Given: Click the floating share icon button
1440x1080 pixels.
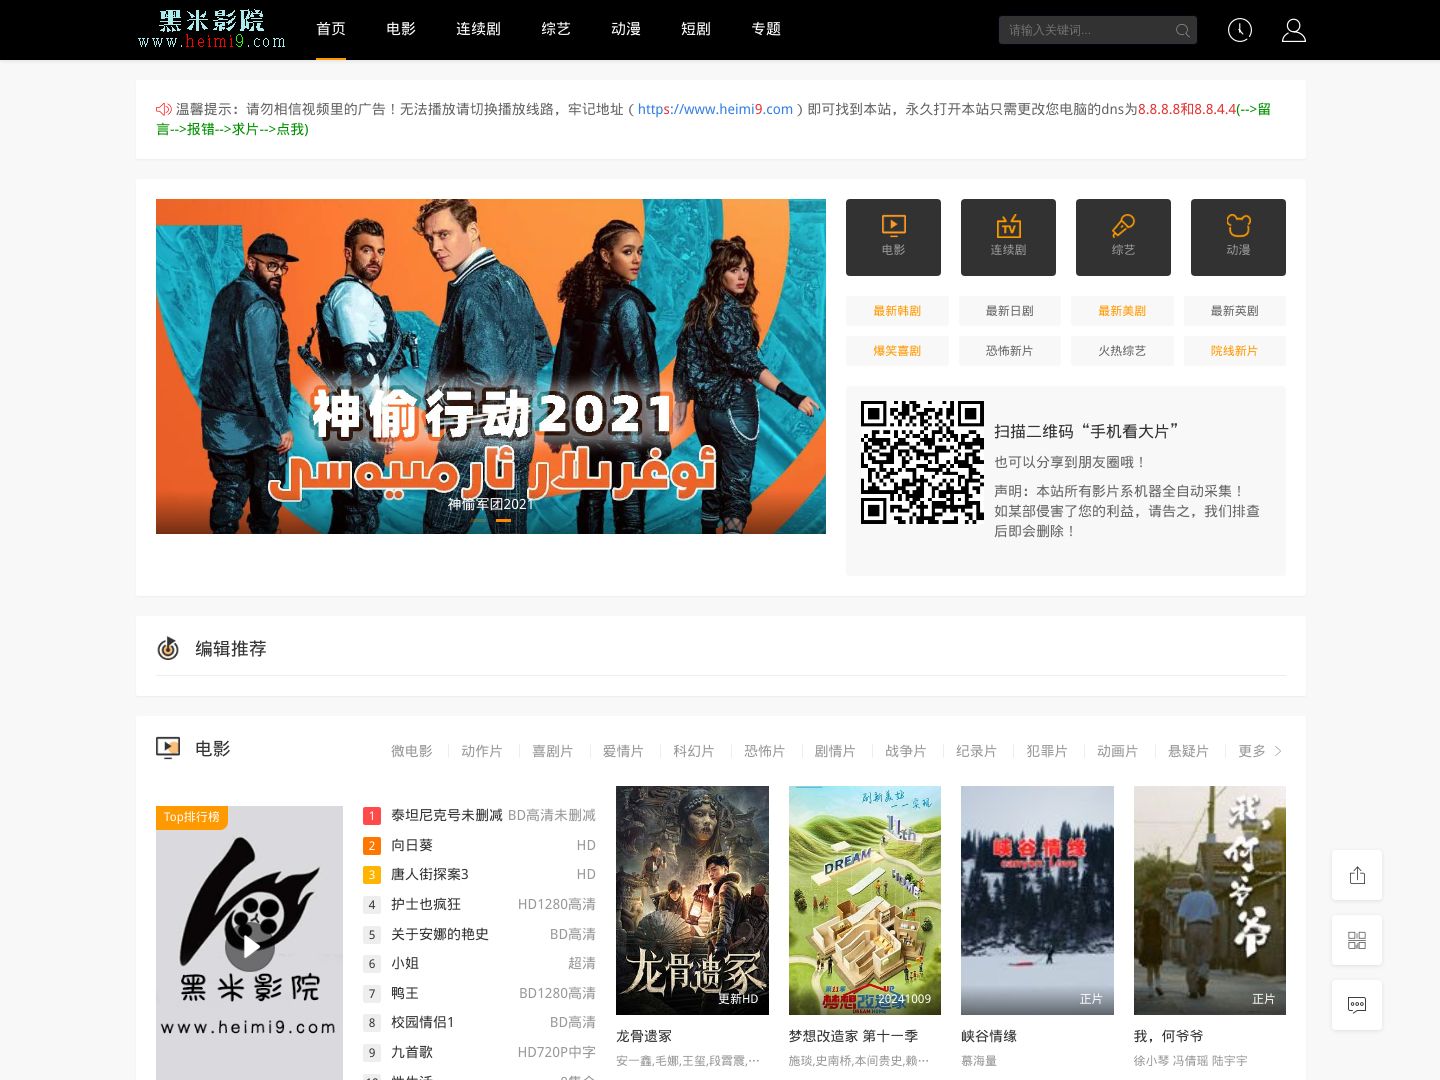Looking at the screenshot, I should [x=1357, y=875].
